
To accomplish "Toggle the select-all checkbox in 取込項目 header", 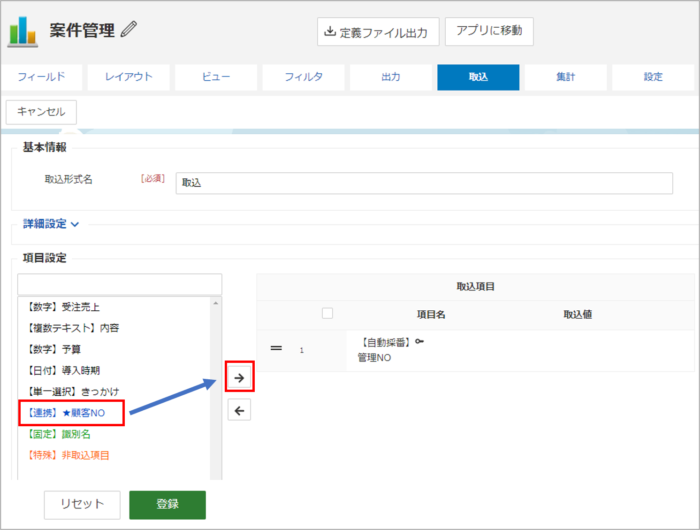I will coord(327,313).
